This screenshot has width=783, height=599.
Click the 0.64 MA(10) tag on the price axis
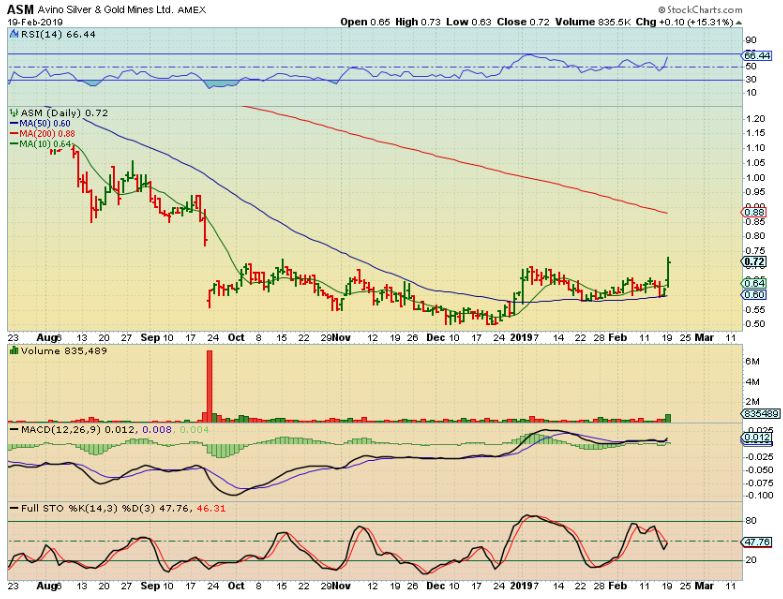pos(755,284)
